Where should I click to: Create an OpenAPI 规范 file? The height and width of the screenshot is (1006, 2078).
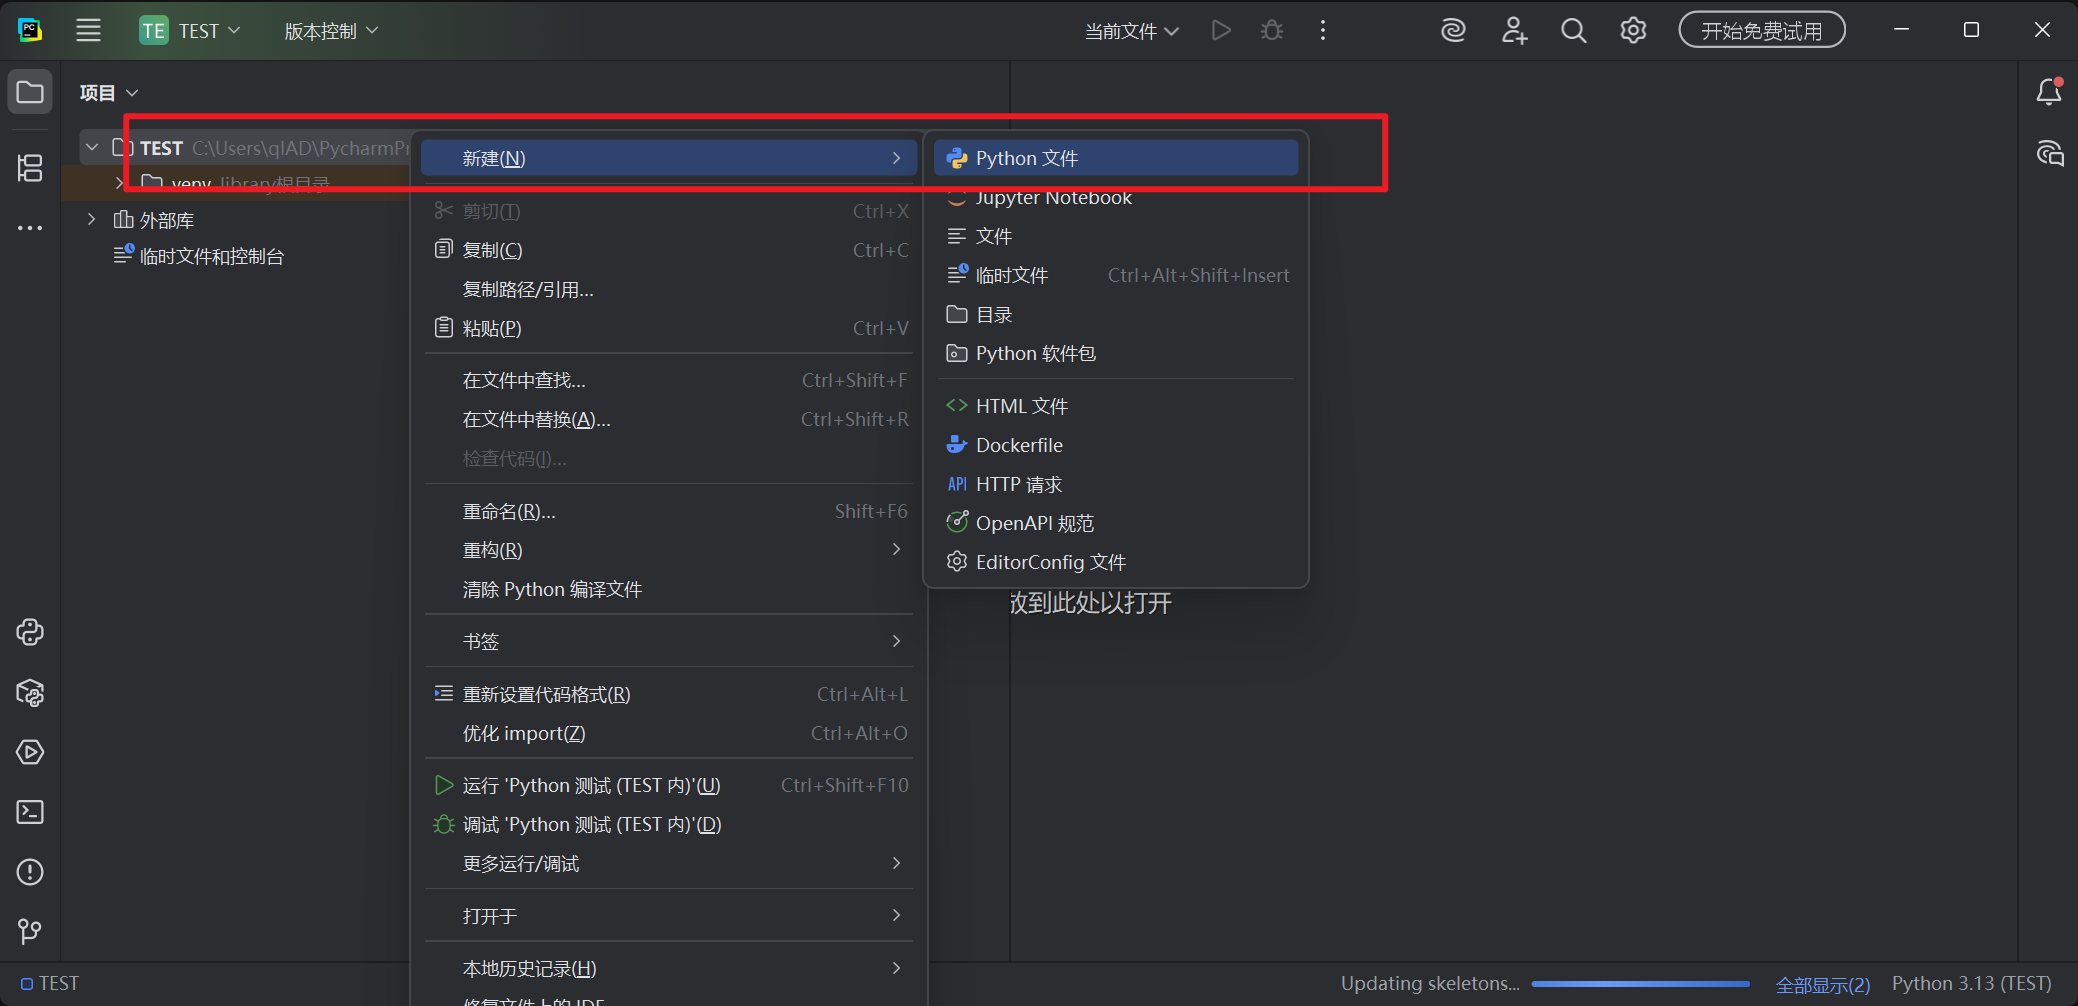coord(1116,523)
